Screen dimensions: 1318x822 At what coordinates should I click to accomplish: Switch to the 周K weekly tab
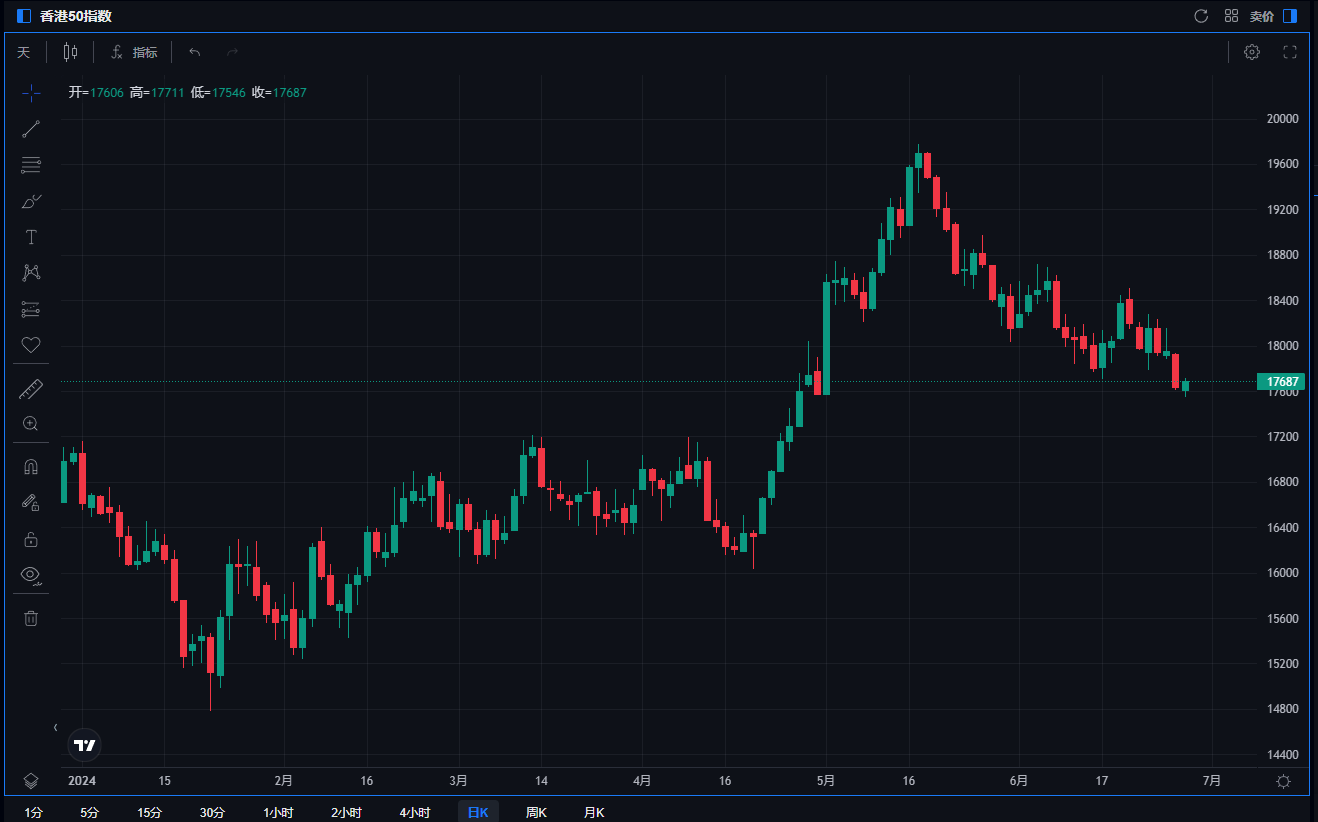(x=537, y=812)
